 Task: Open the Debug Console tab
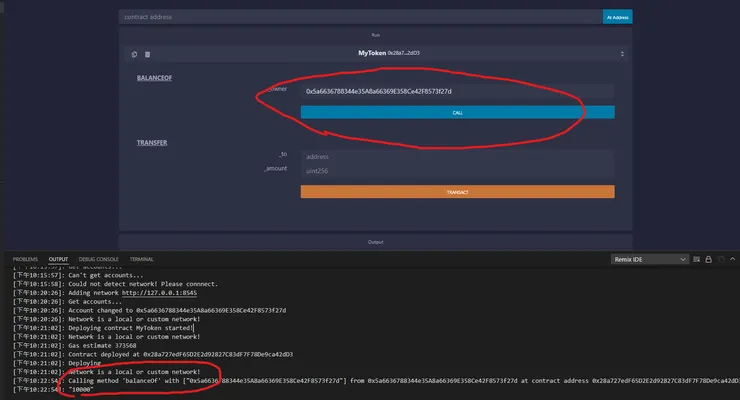(99, 259)
